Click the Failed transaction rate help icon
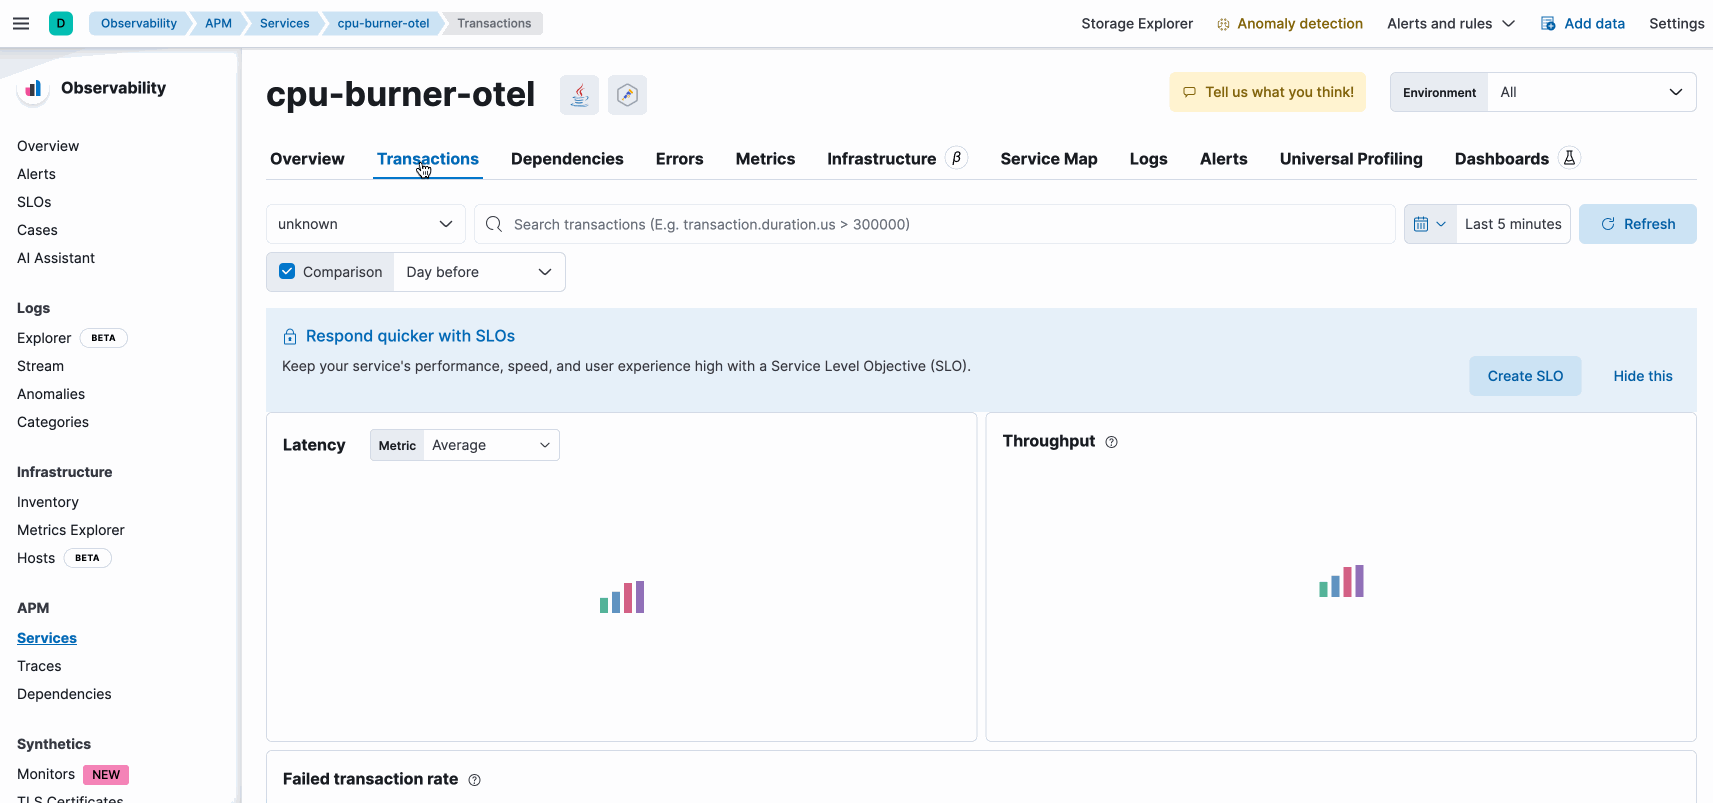1713x803 pixels. tap(474, 780)
